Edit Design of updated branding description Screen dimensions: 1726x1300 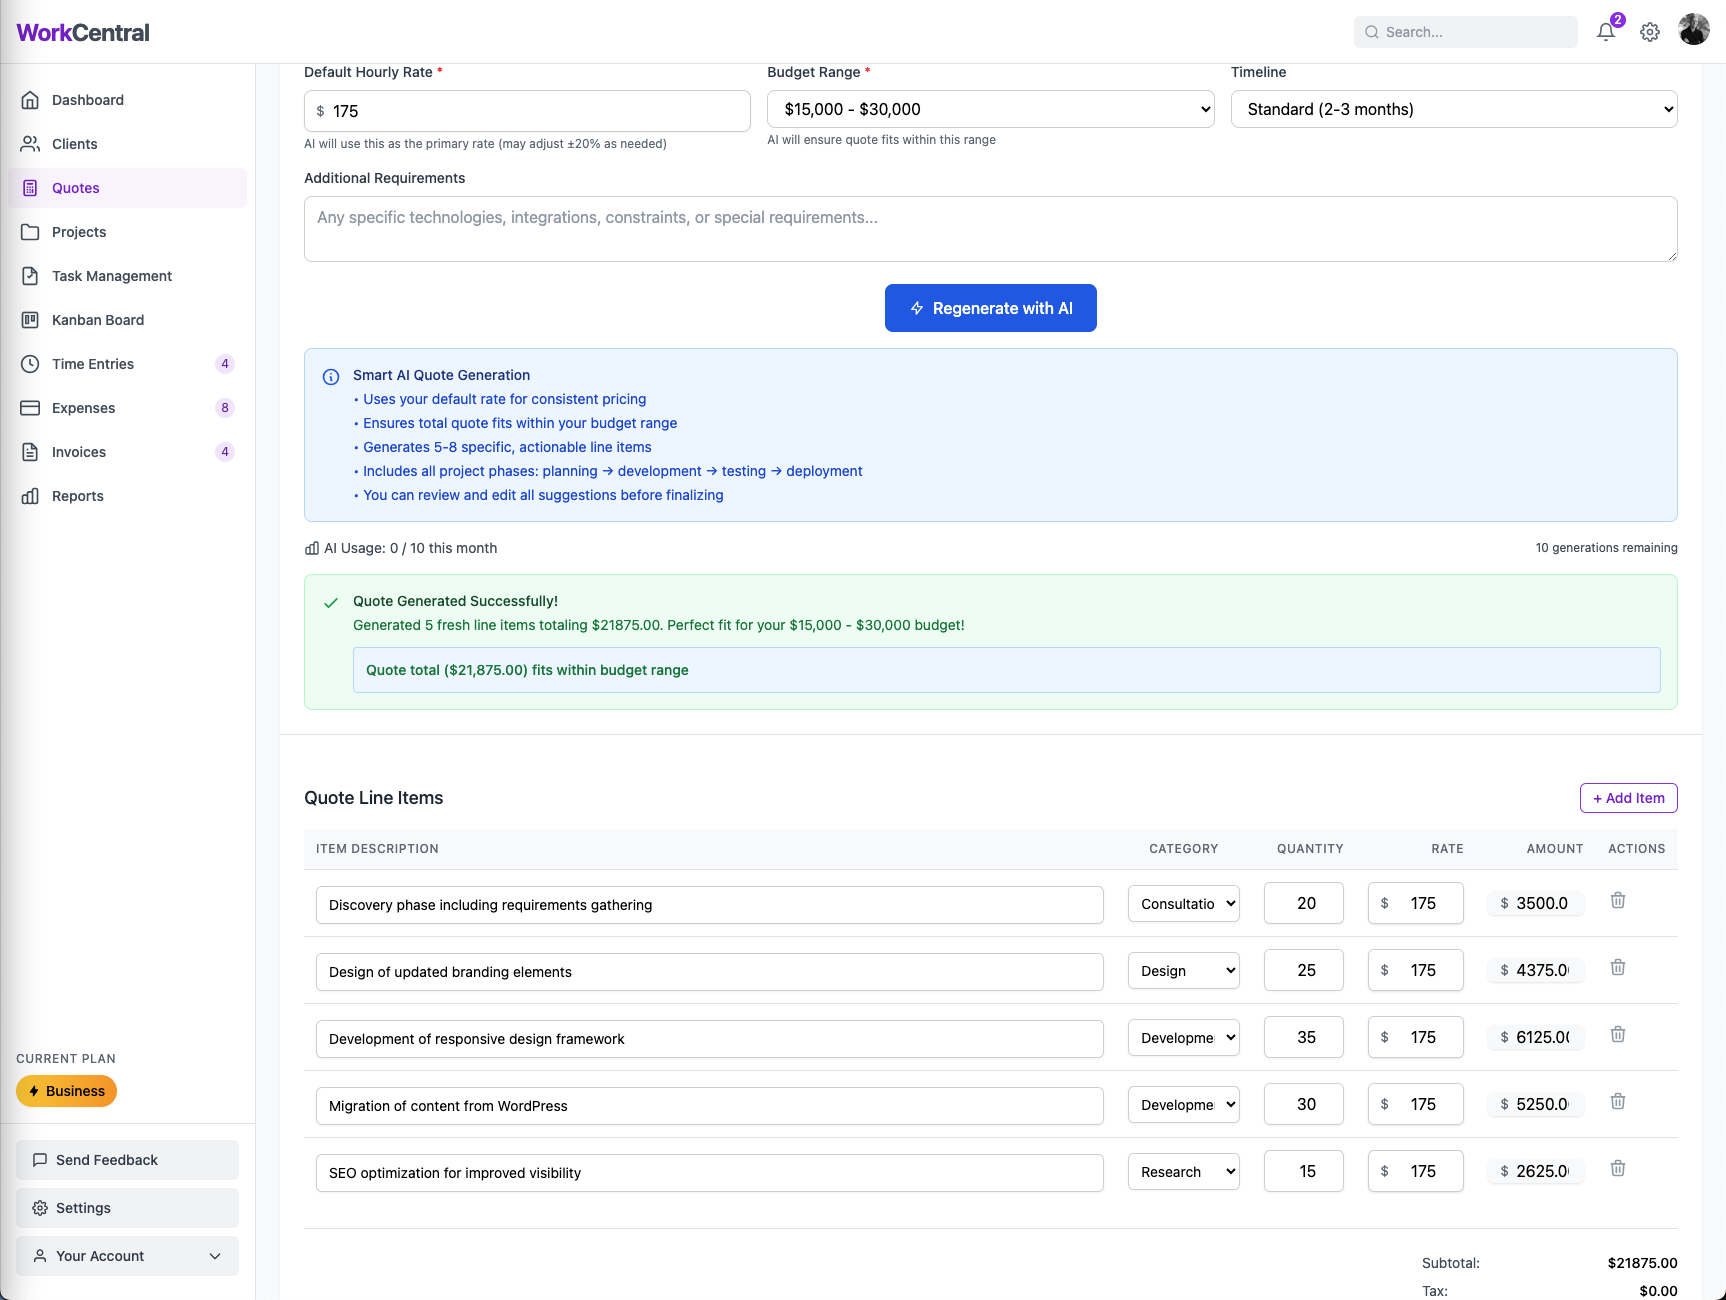(710, 972)
